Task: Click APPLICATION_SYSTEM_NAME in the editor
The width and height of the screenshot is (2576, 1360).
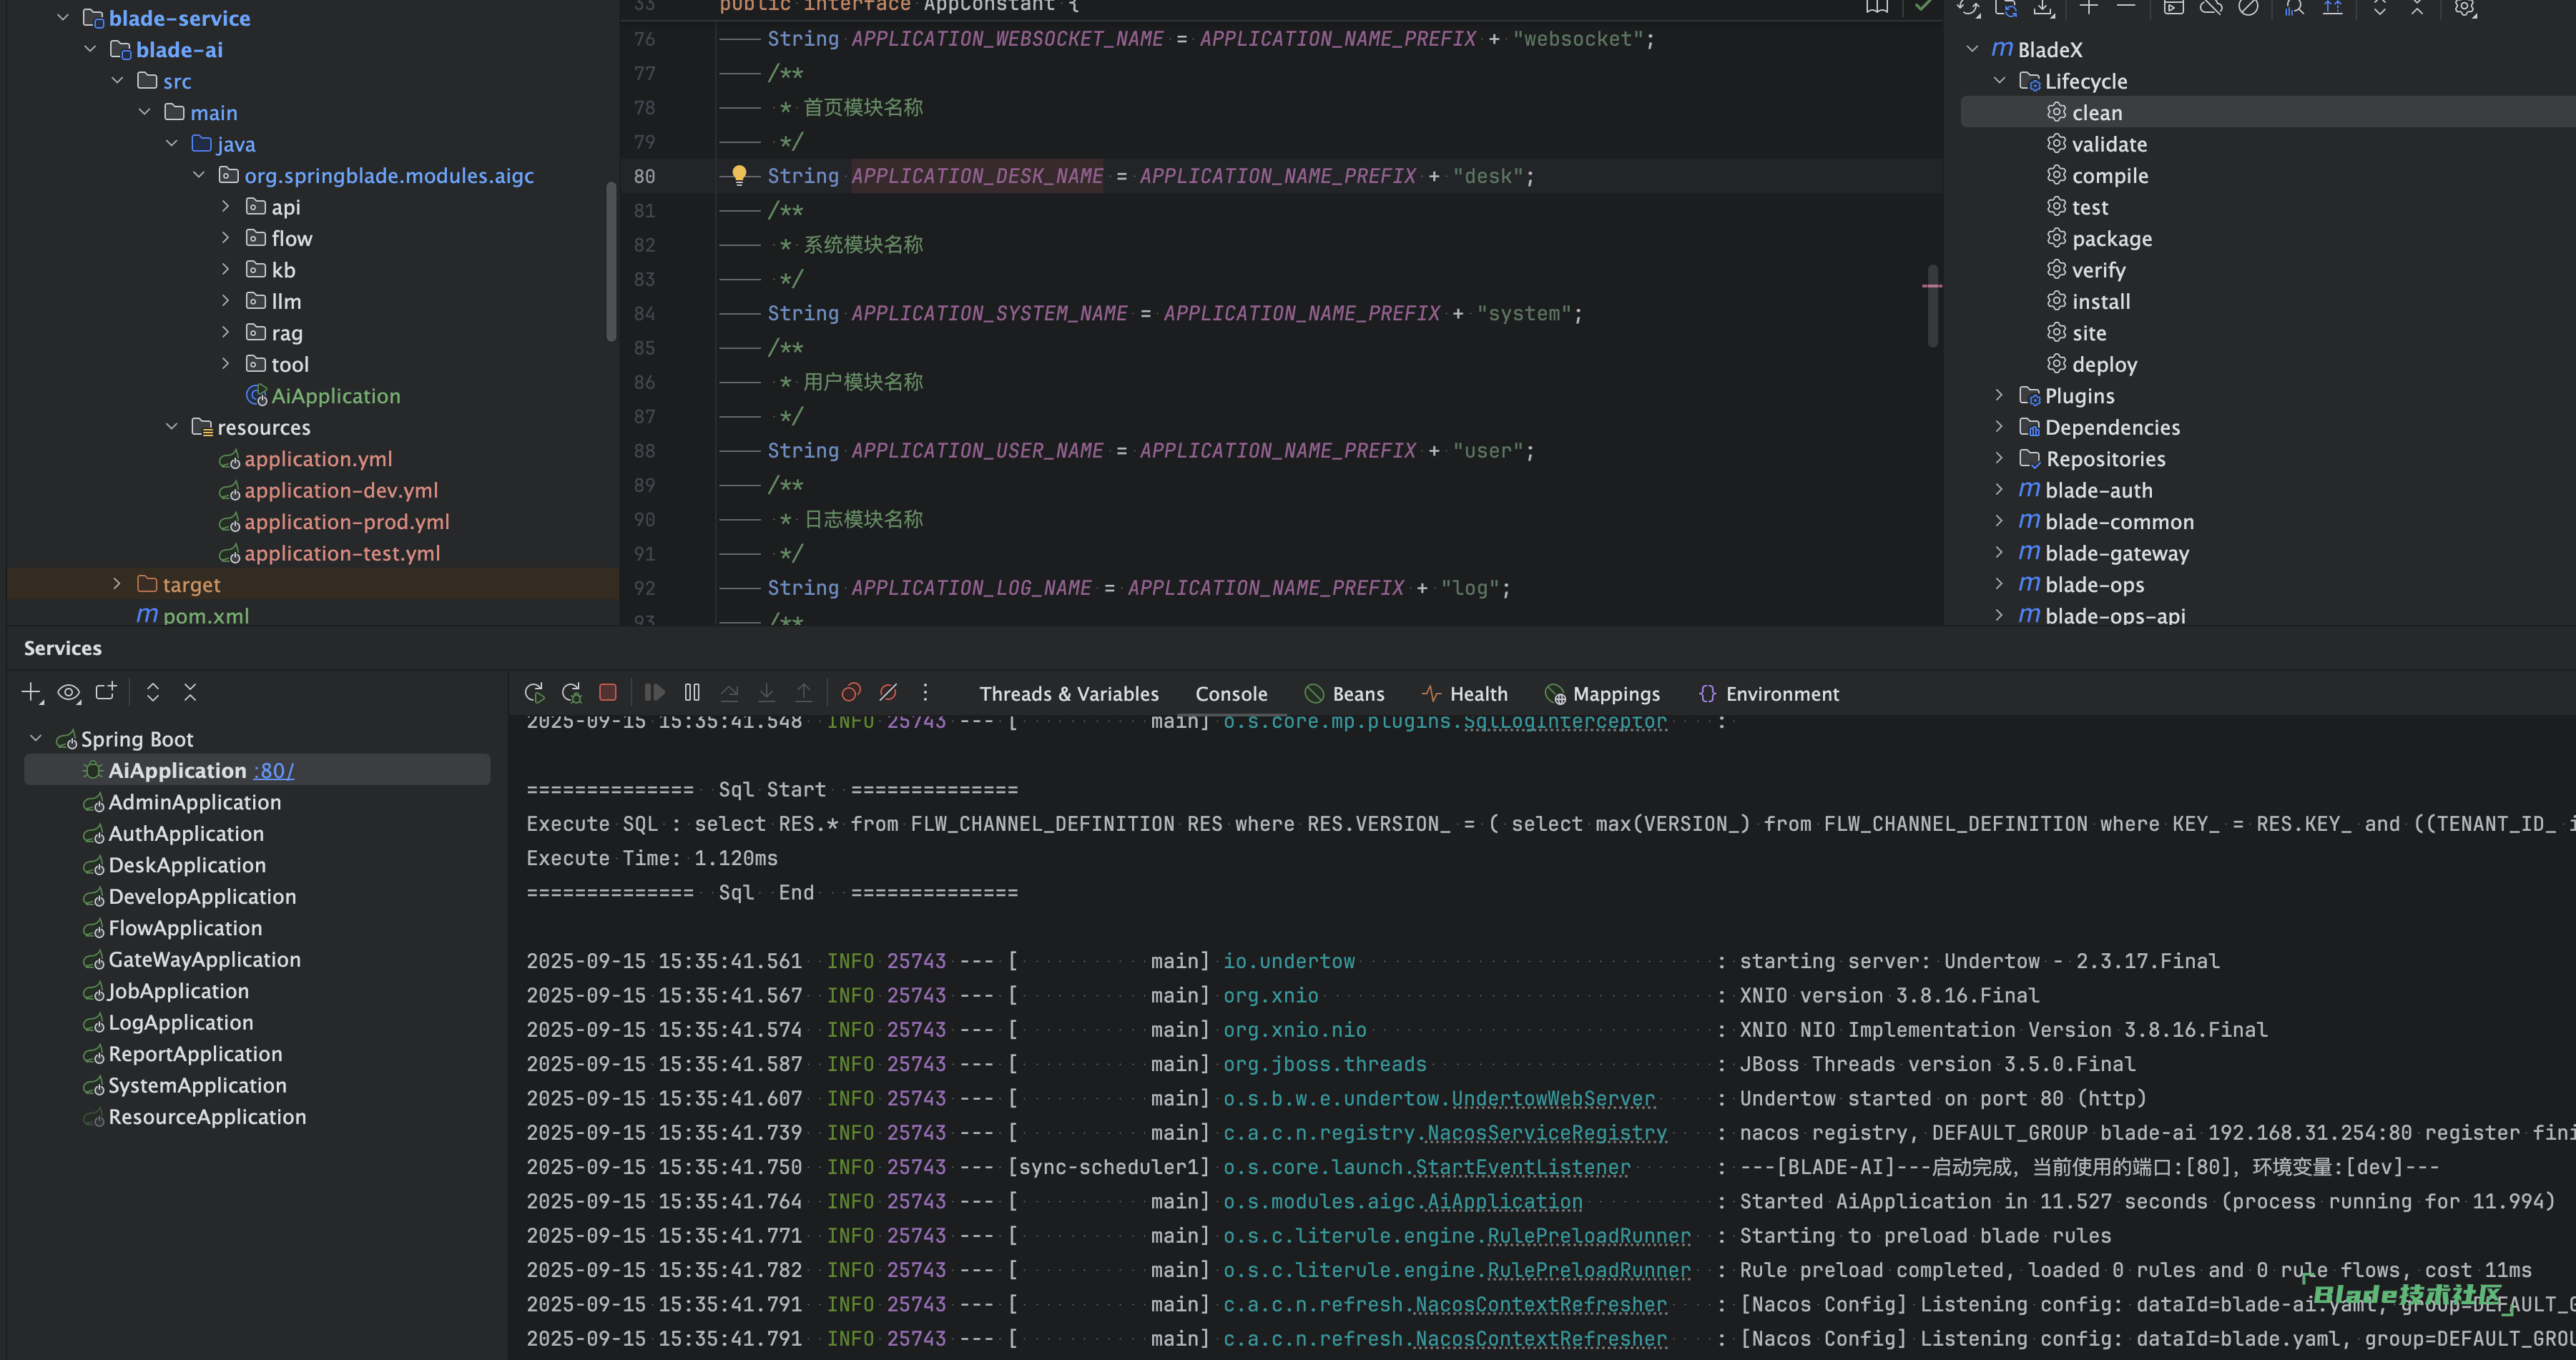Action: coord(989,313)
